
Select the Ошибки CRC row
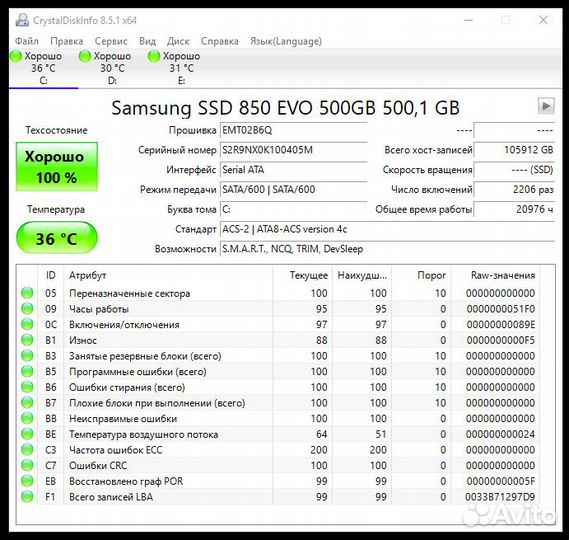click(278, 465)
